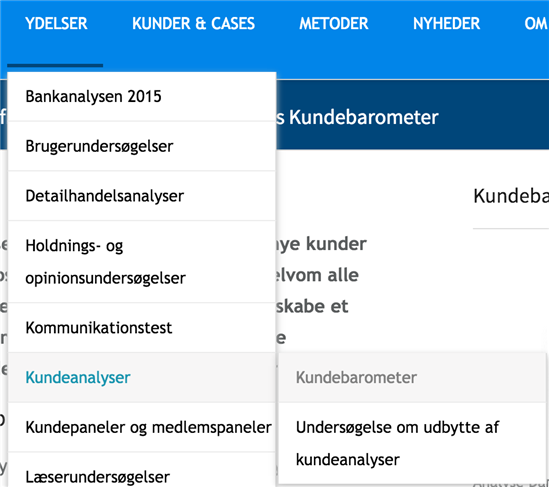Open Holdnings- og opinionsundersøgelser entry
Viewport: 549px width, 487px height.
pyautogui.click(x=142, y=262)
